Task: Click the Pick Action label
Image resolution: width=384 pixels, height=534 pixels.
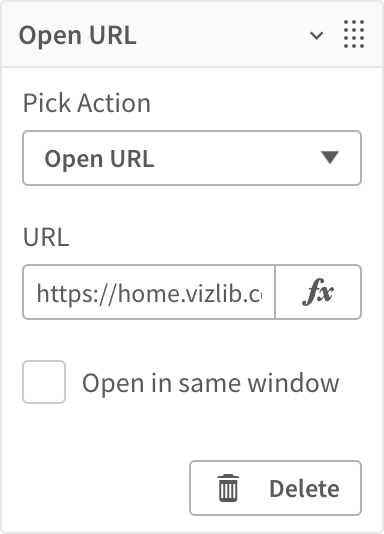Action: click(86, 103)
